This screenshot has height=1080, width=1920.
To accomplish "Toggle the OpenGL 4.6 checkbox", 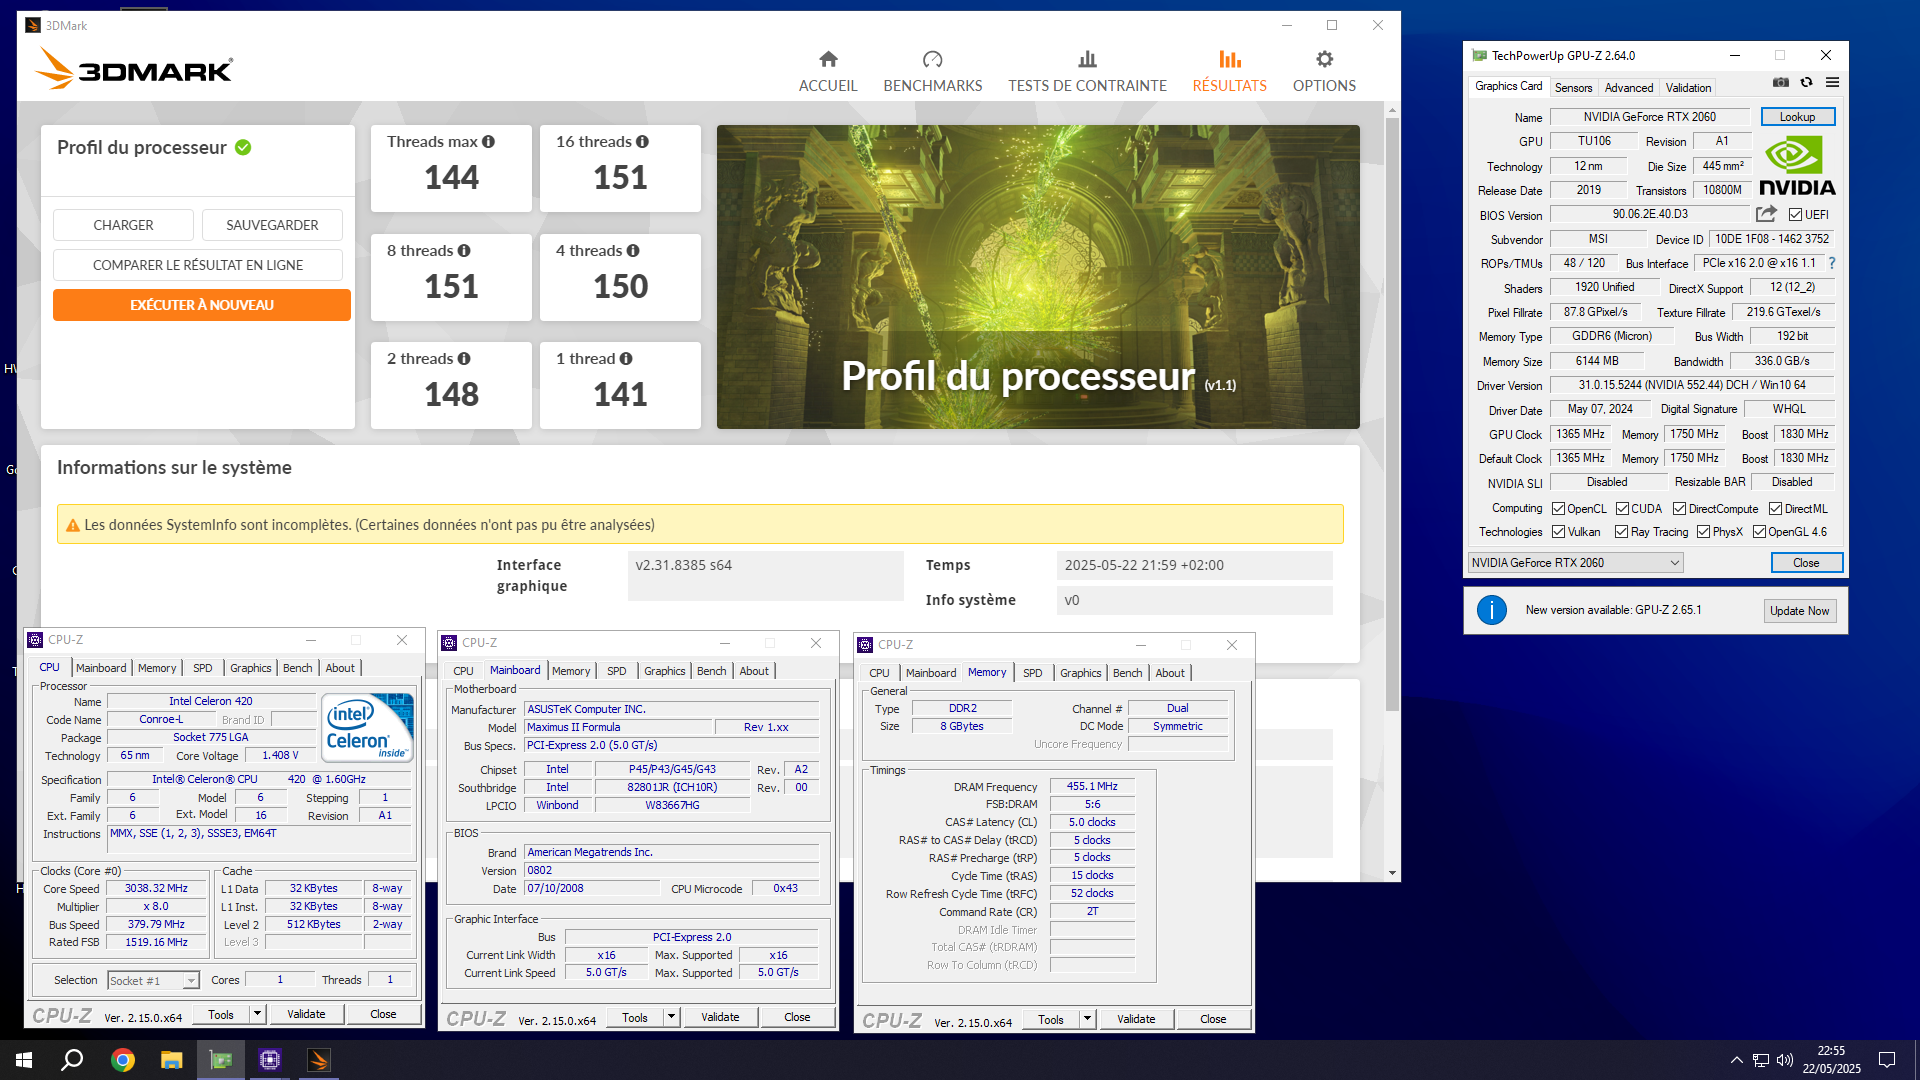I will [1759, 532].
